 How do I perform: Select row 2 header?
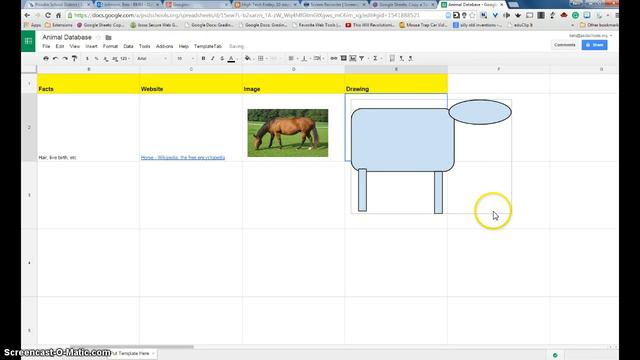pos(29,127)
